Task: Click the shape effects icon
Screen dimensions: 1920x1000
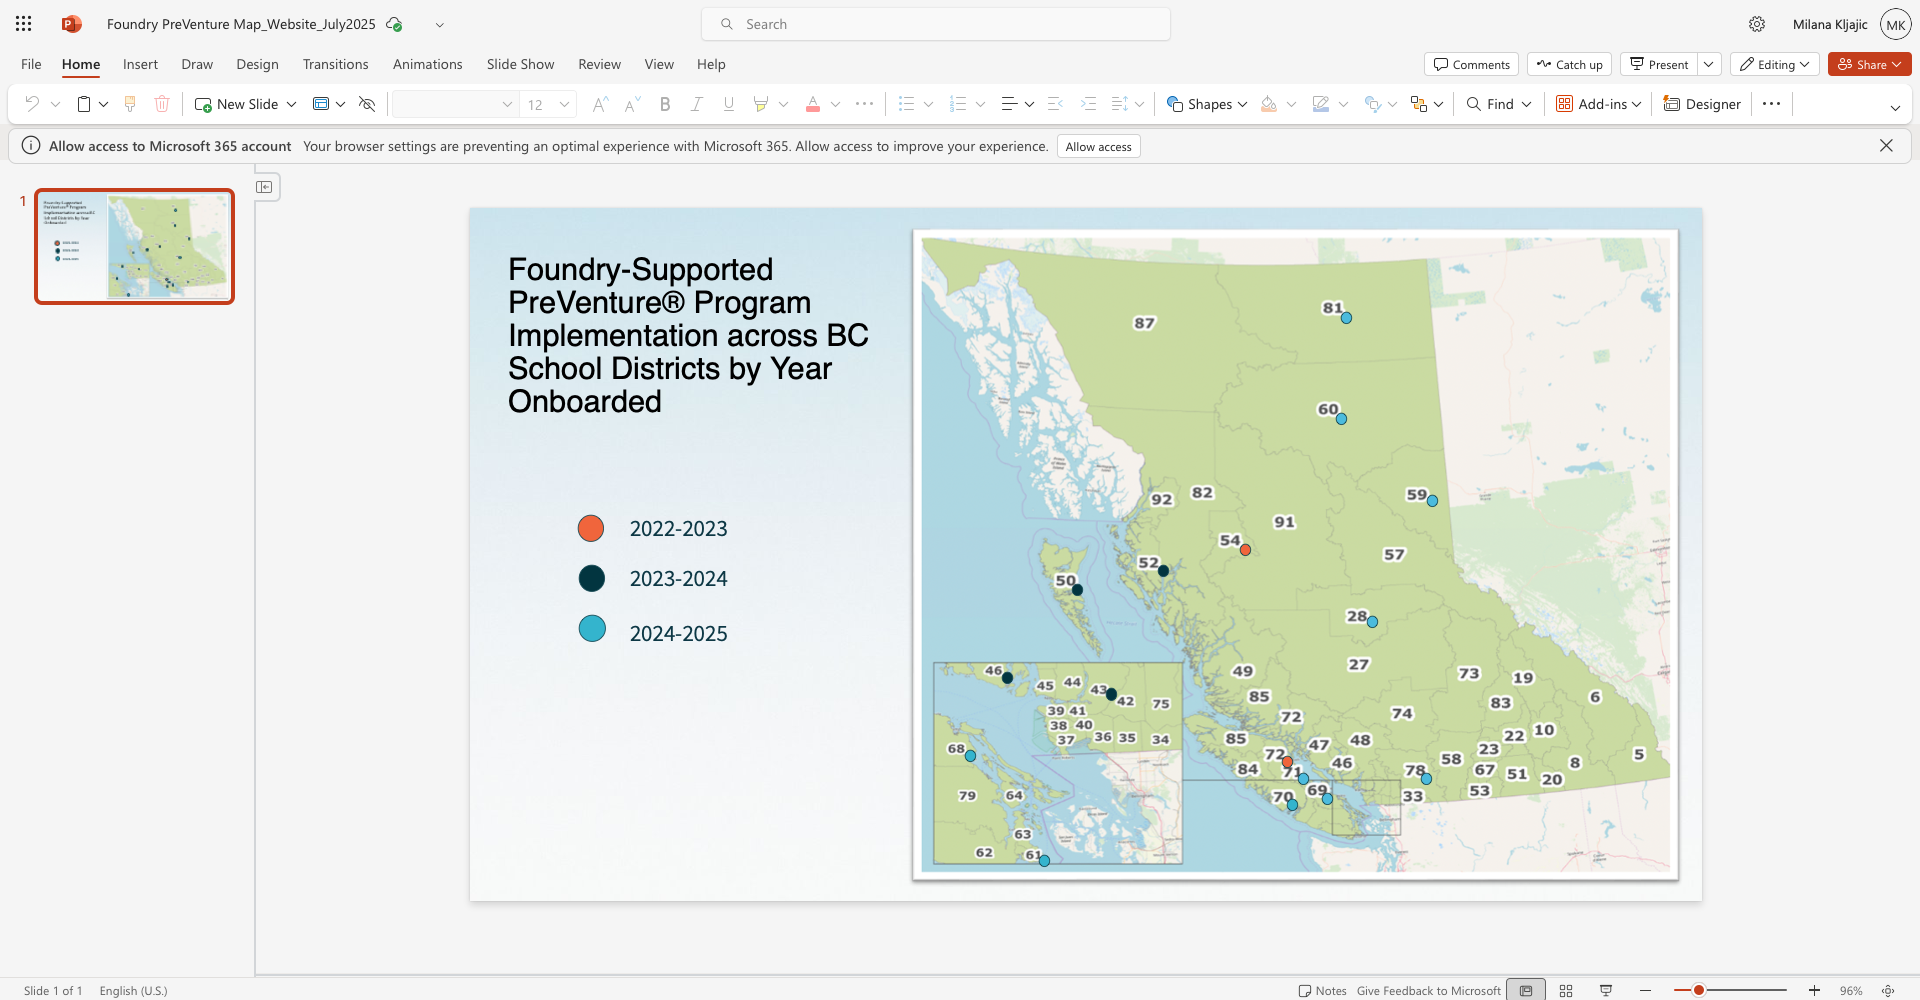Action: click(1372, 104)
